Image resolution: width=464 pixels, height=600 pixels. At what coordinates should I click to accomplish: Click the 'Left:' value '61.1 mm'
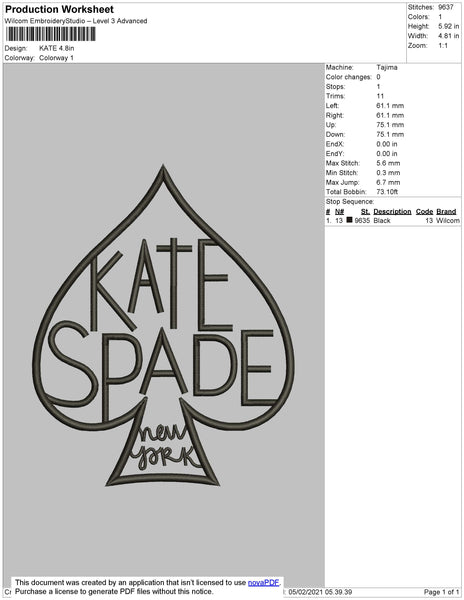(390, 106)
